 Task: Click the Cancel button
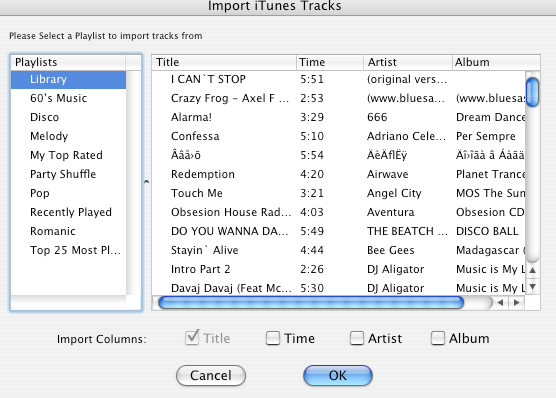(211, 375)
